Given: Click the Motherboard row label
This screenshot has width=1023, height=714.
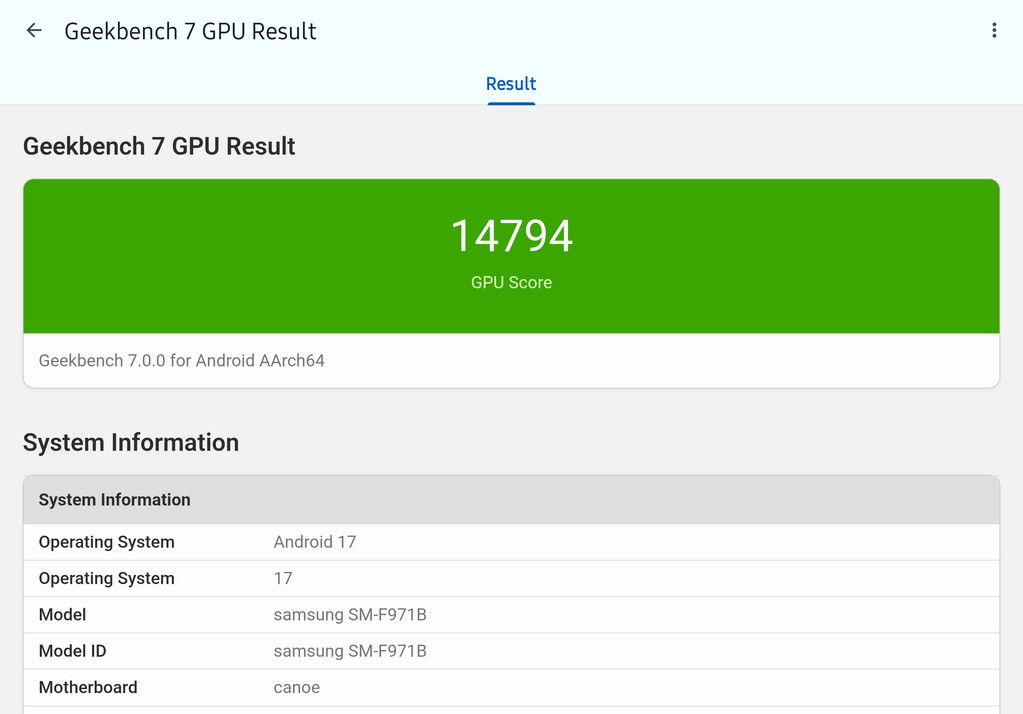Looking at the screenshot, I should [88, 687].
